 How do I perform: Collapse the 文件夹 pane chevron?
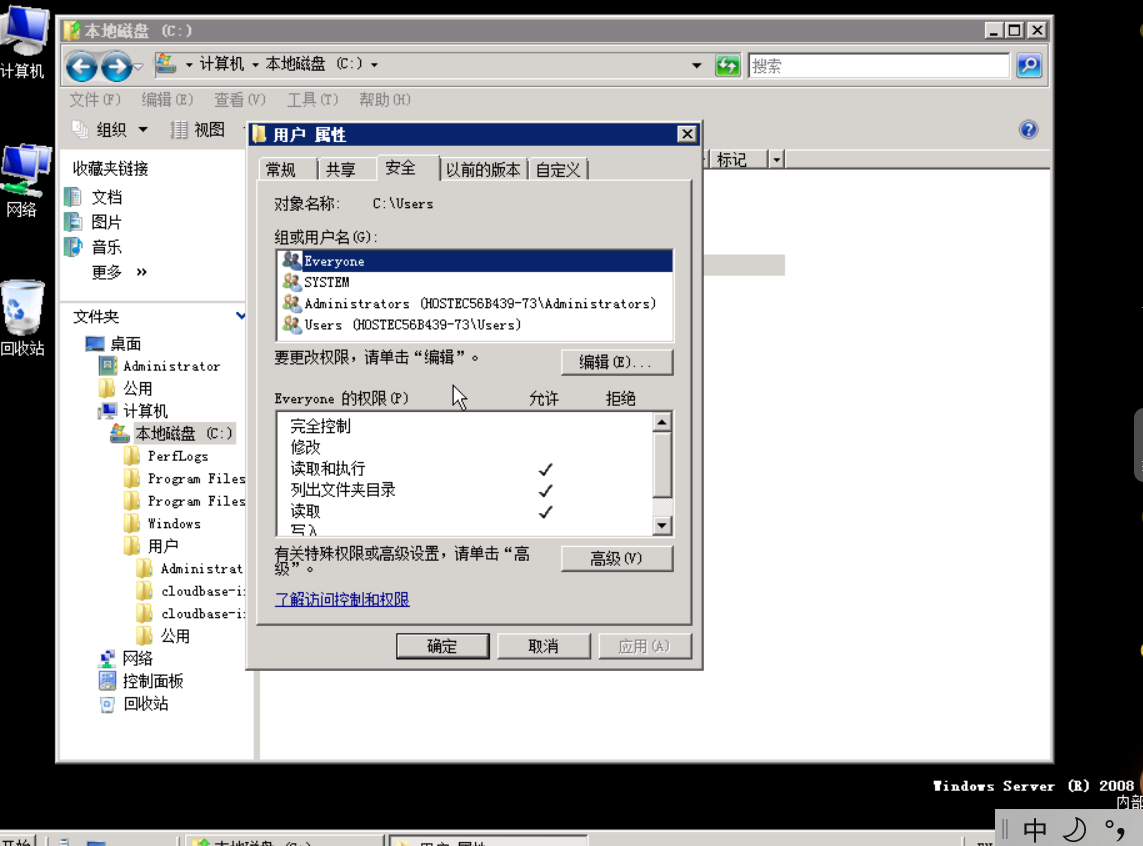click(x=241, y=316)
